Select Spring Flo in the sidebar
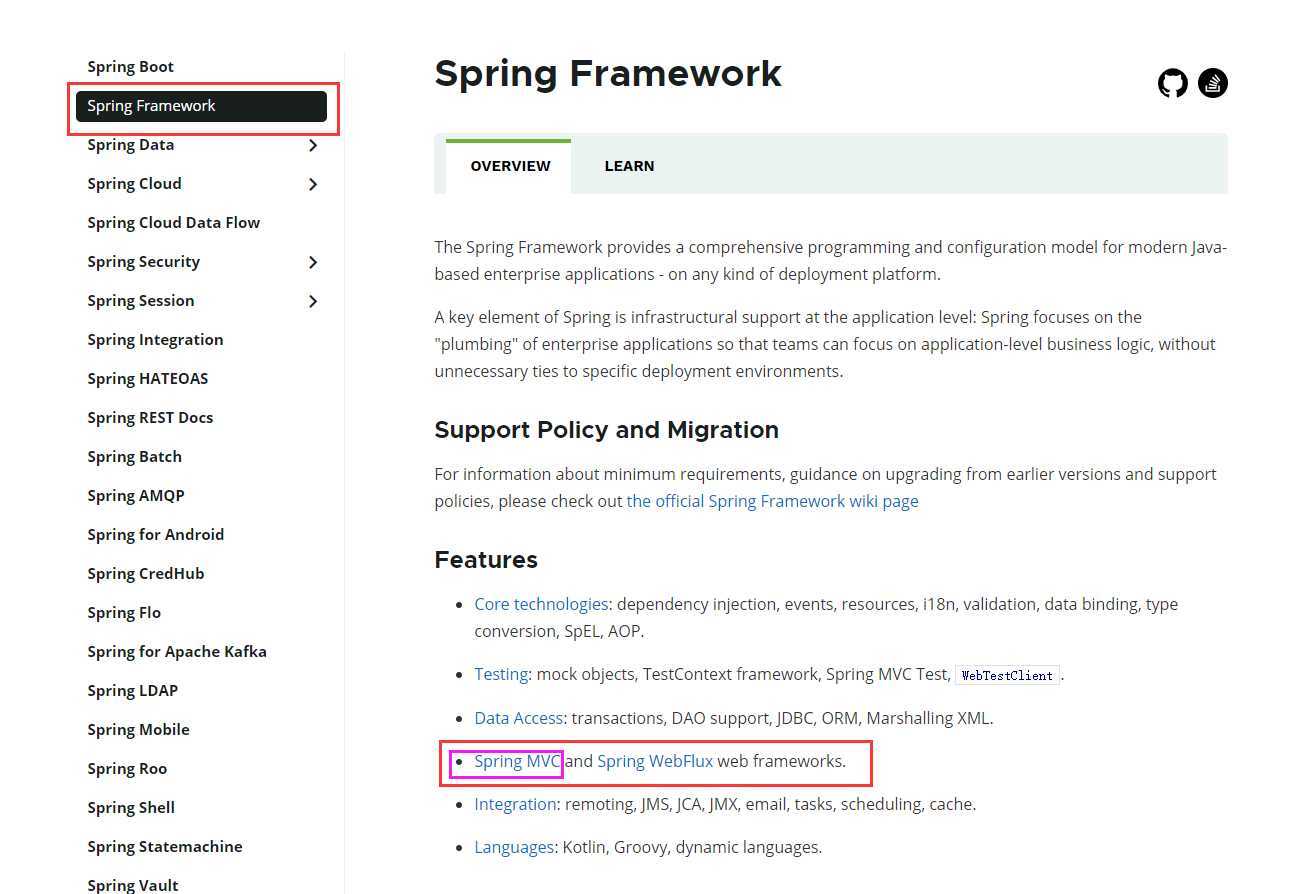Screen dimensions: 1293x894 (x=124, y=613)
